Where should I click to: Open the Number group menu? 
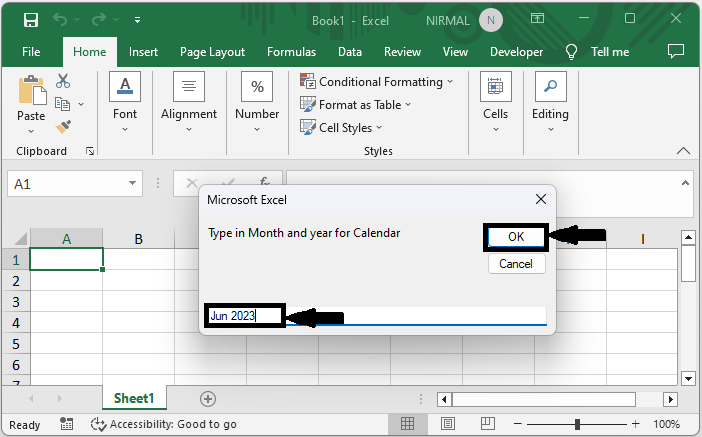pyautogui.click(x=257, y=103)
